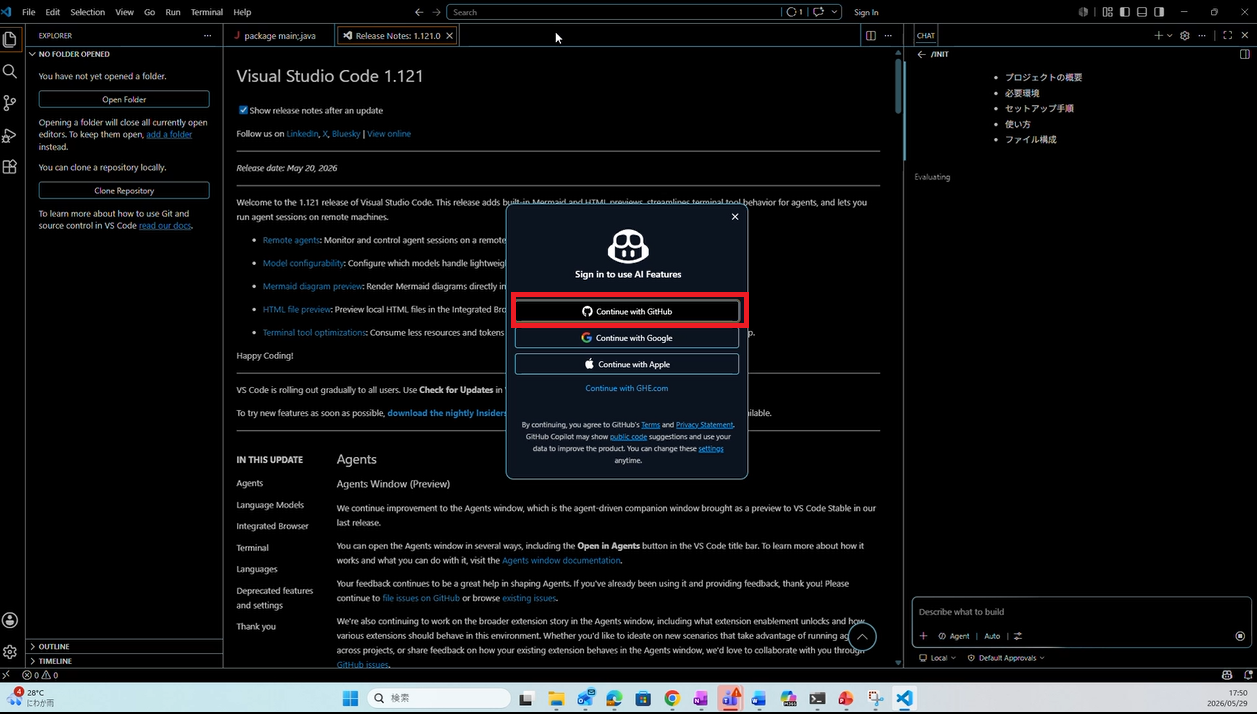
Task: Open the Selection menu
Action: pyautogui.click(x=87, y=12)
